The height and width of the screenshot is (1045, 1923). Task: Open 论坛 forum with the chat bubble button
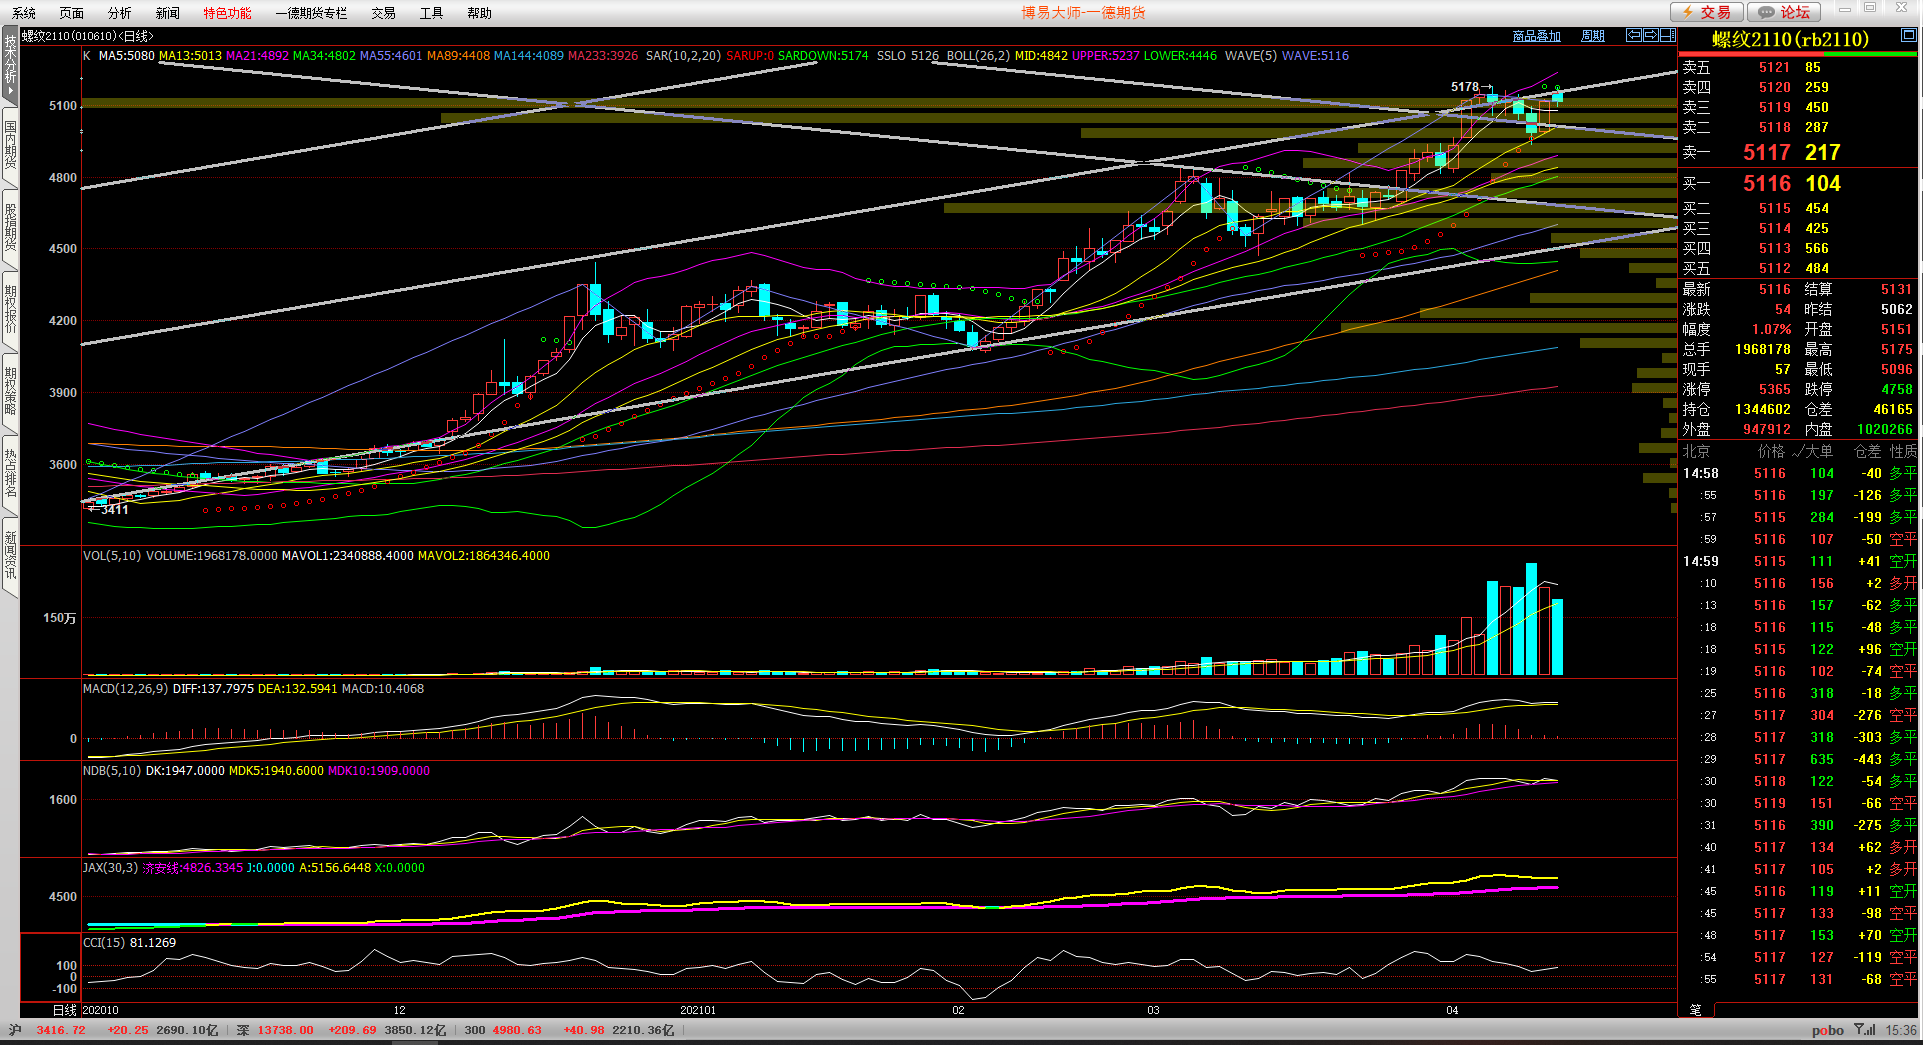tap(1785, 12)
